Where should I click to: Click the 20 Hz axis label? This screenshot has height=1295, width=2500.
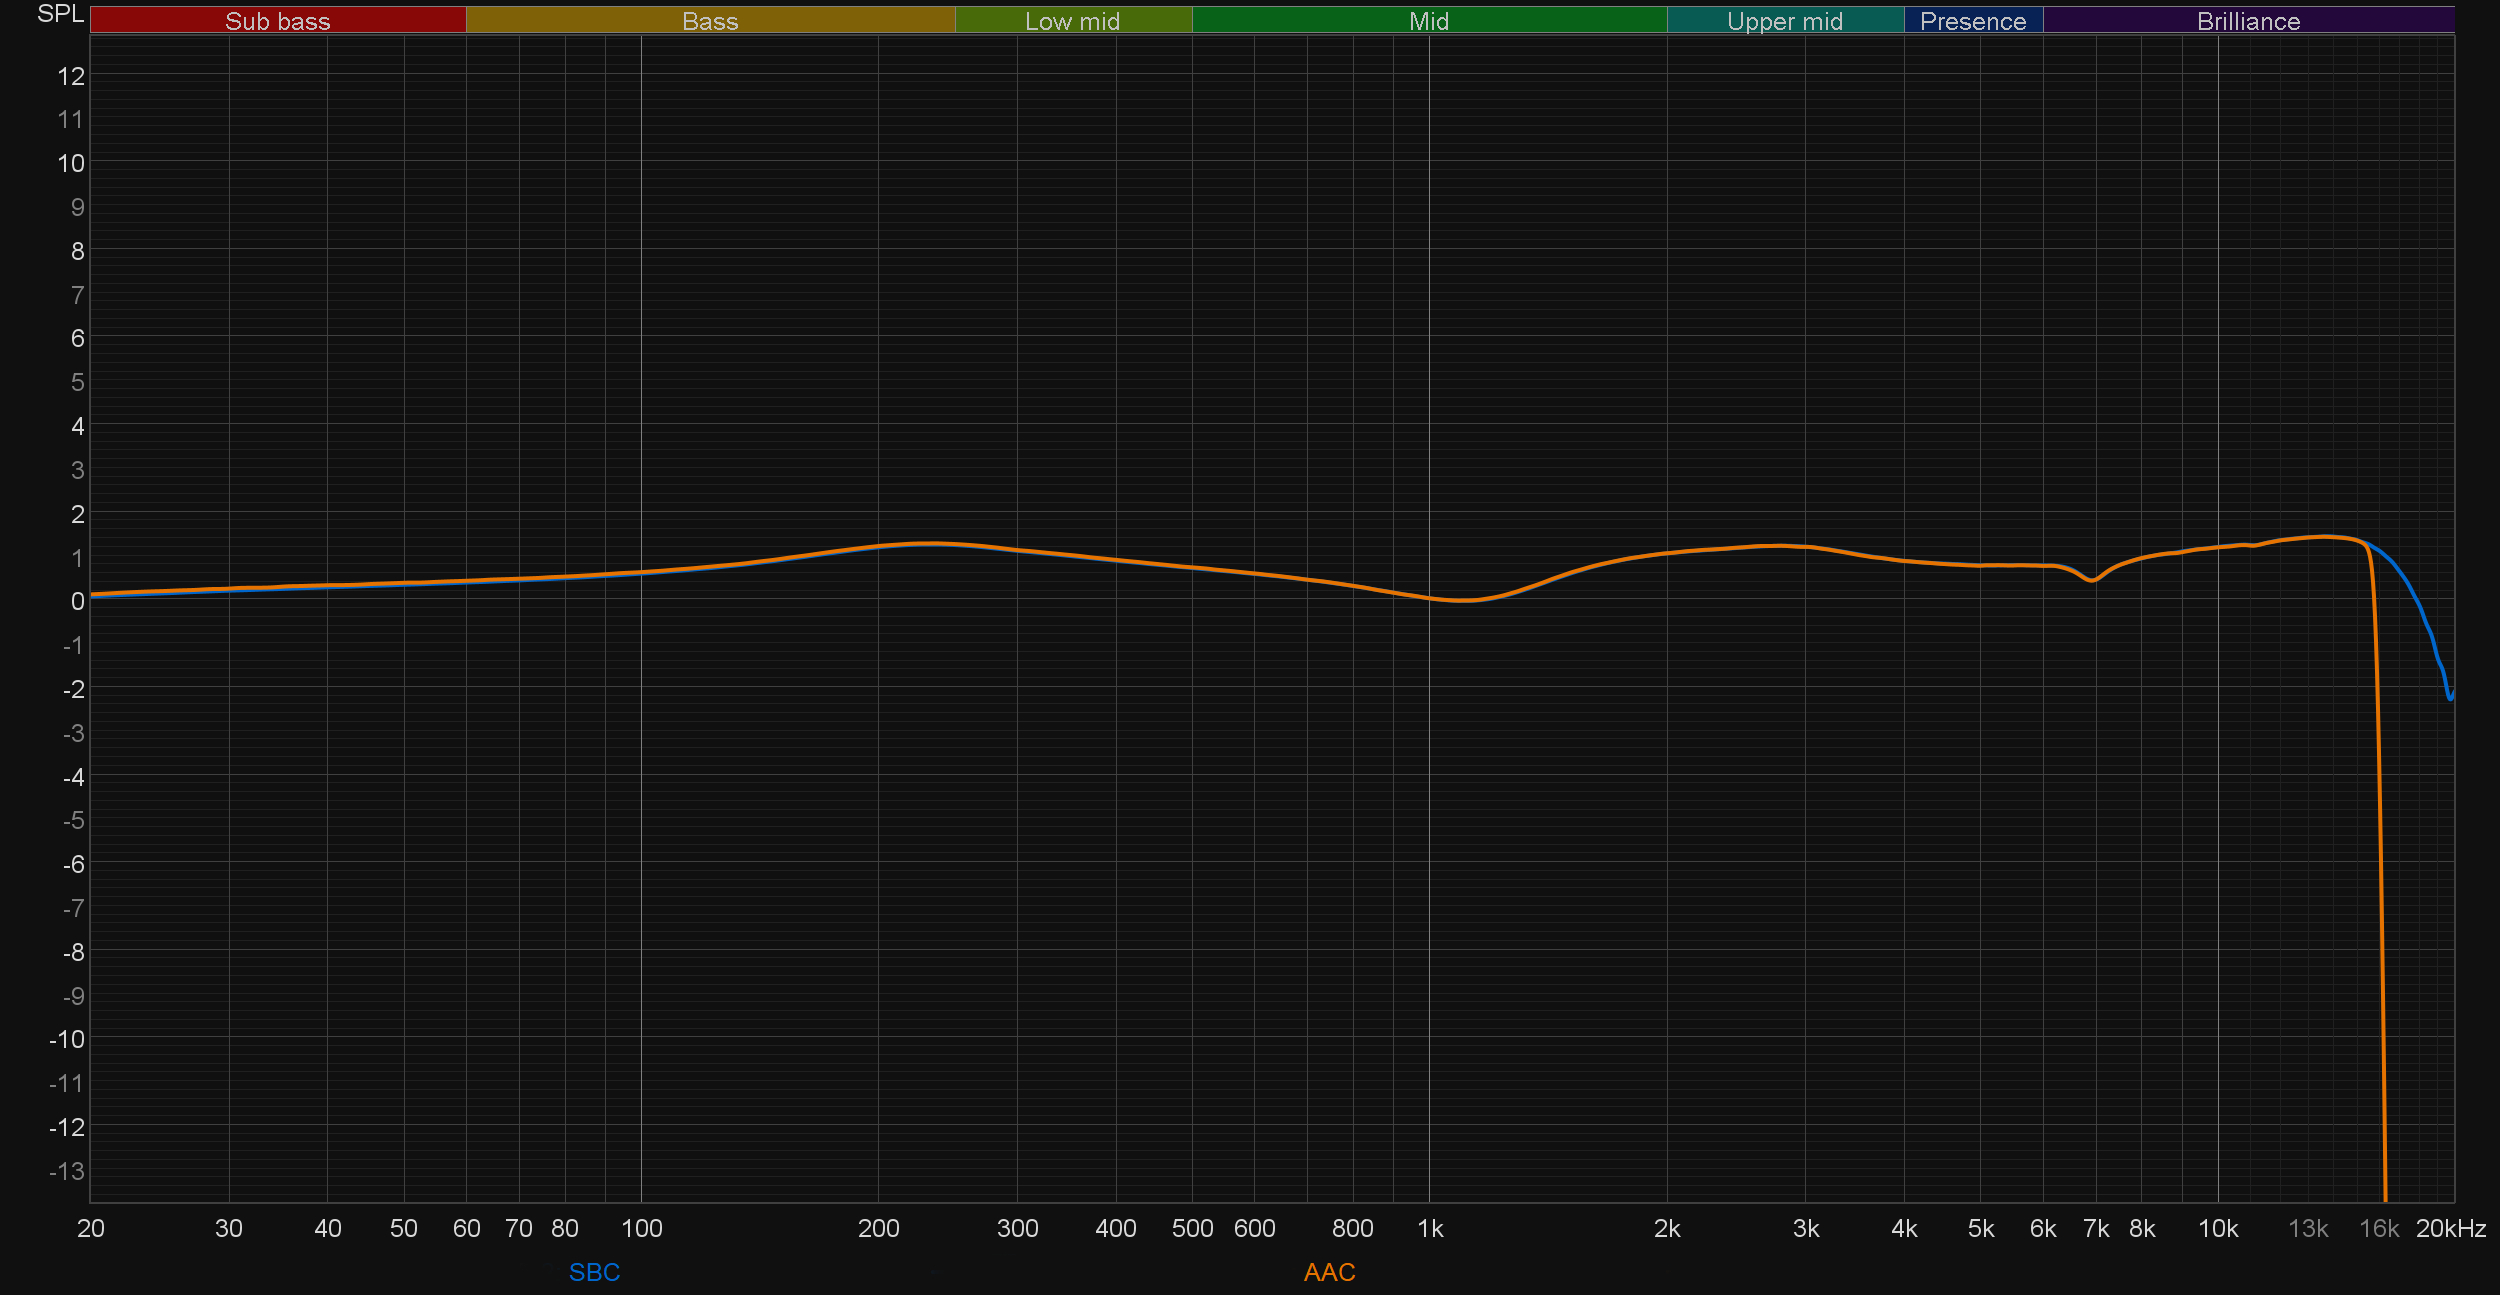(90, 1228)
